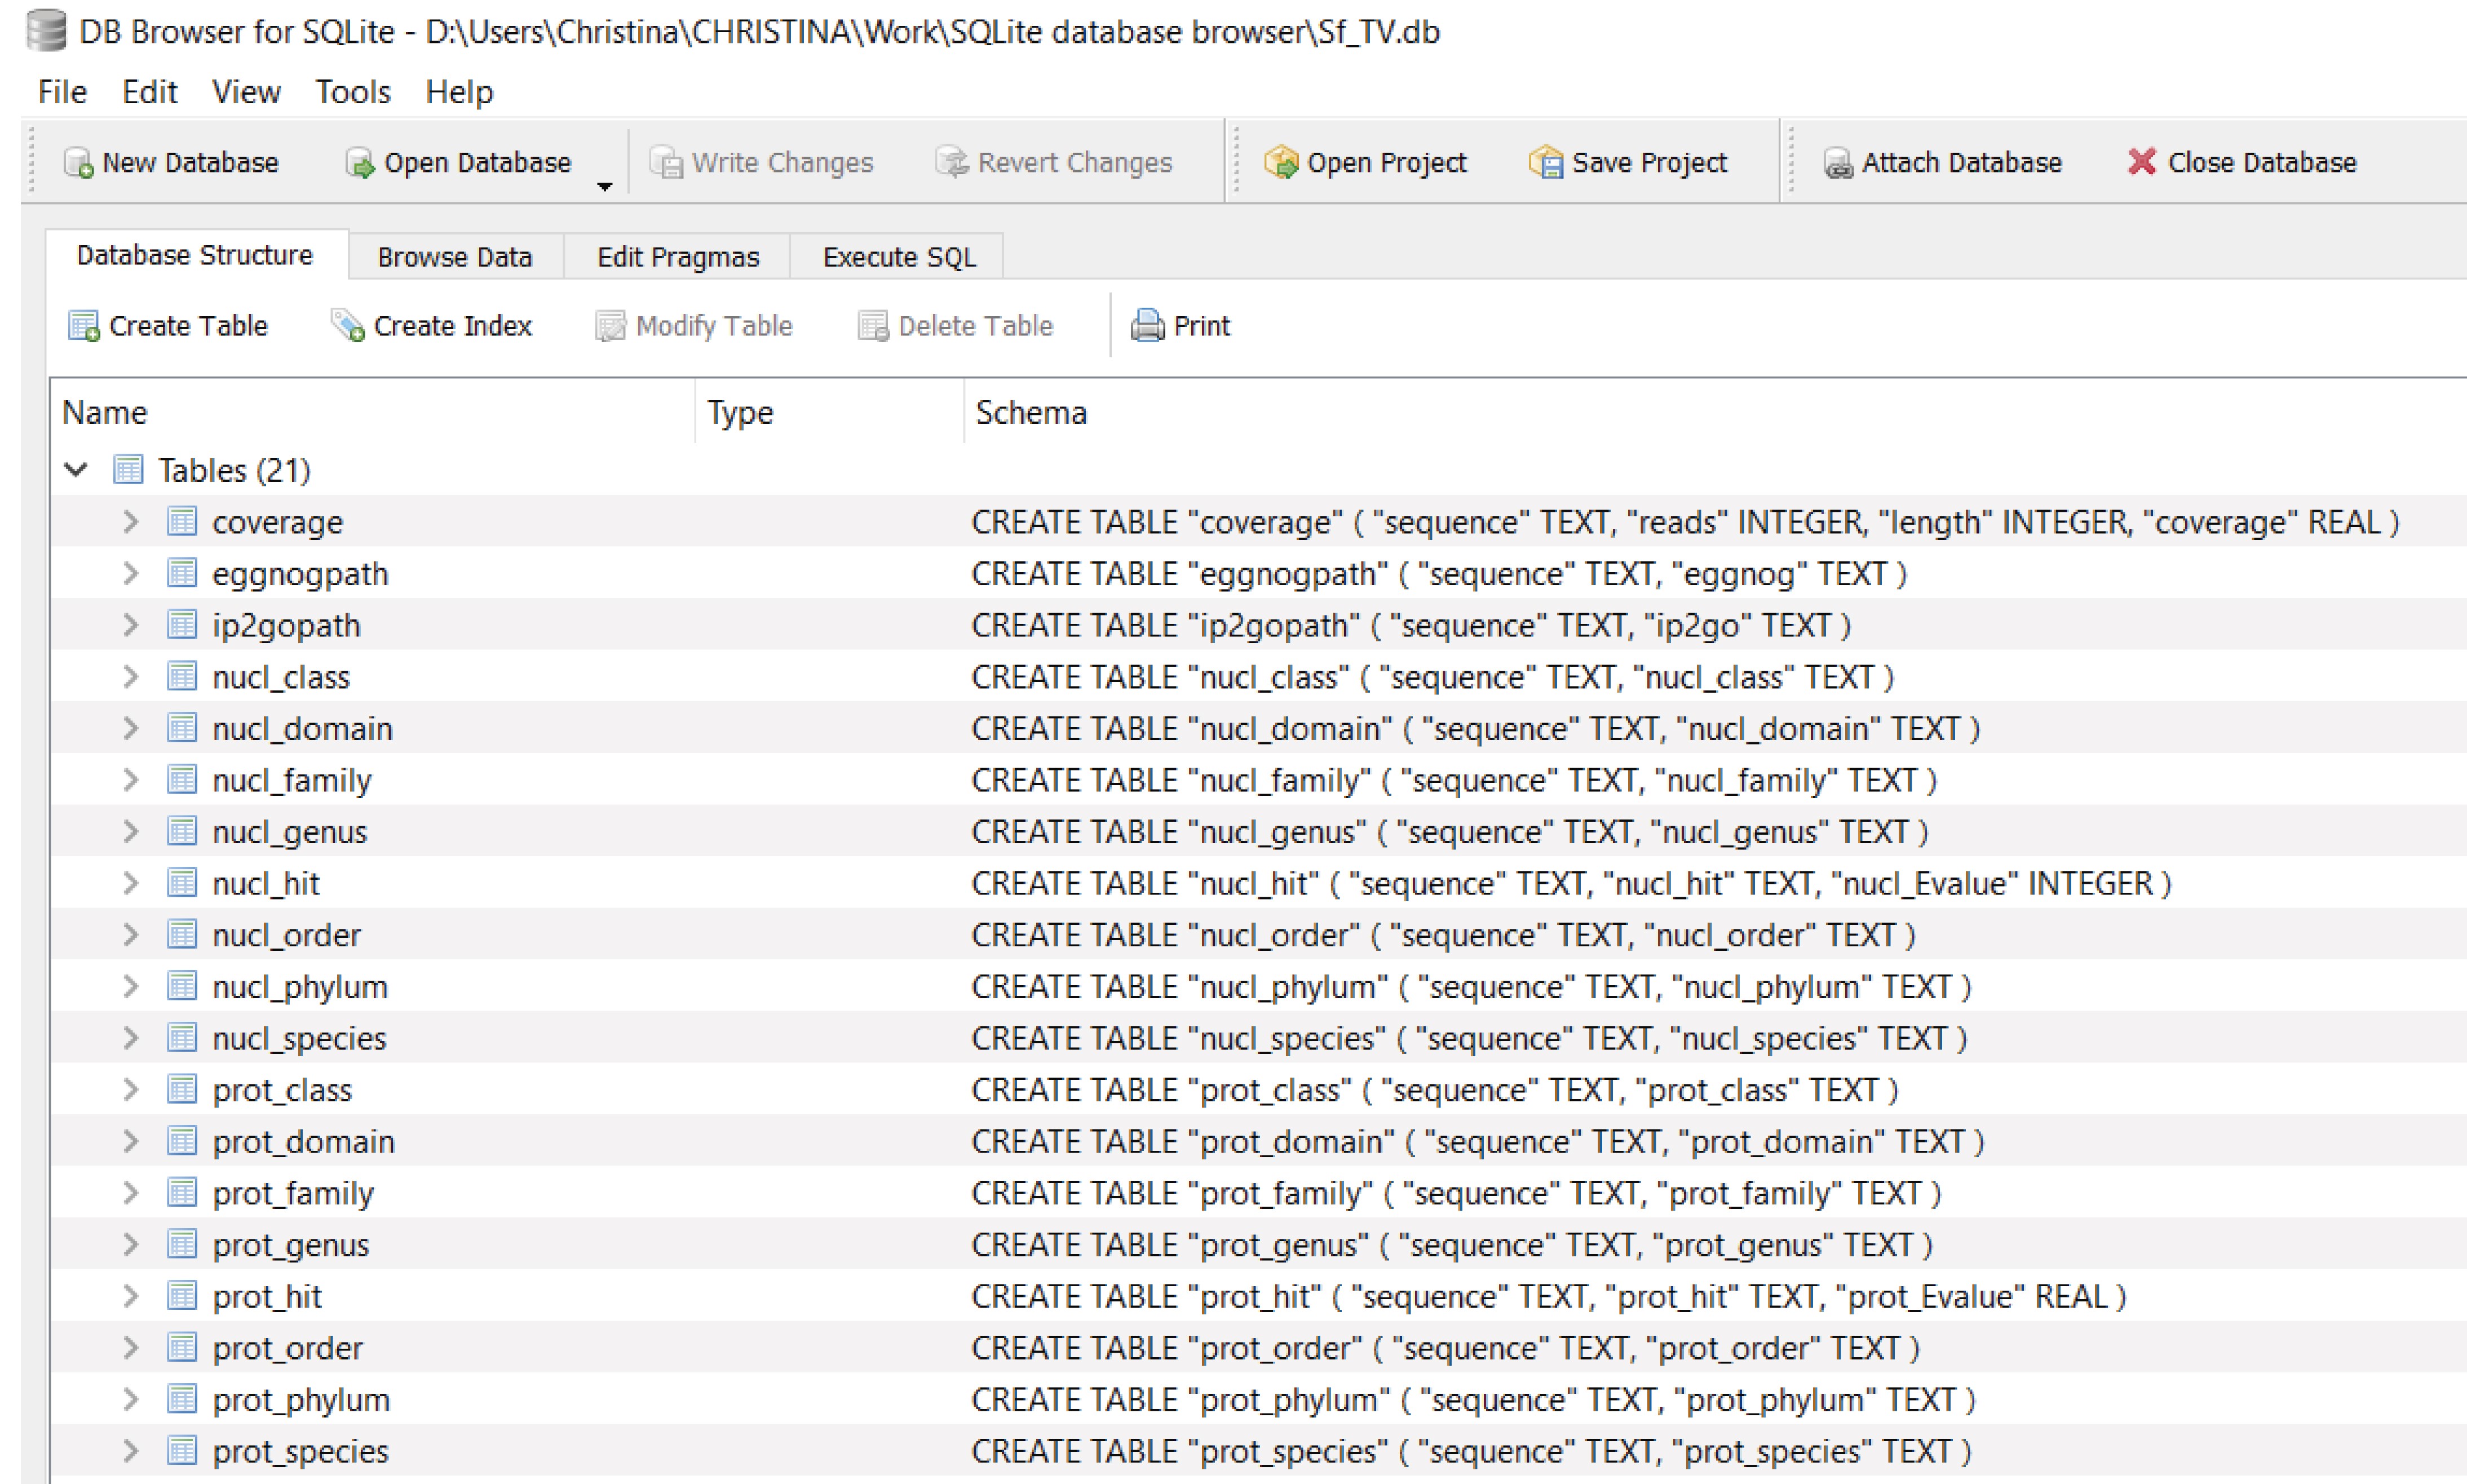The width and height of the screenshot is (2467, 1484).
Task: Click the Schema column header
Action: (1714, 412)
